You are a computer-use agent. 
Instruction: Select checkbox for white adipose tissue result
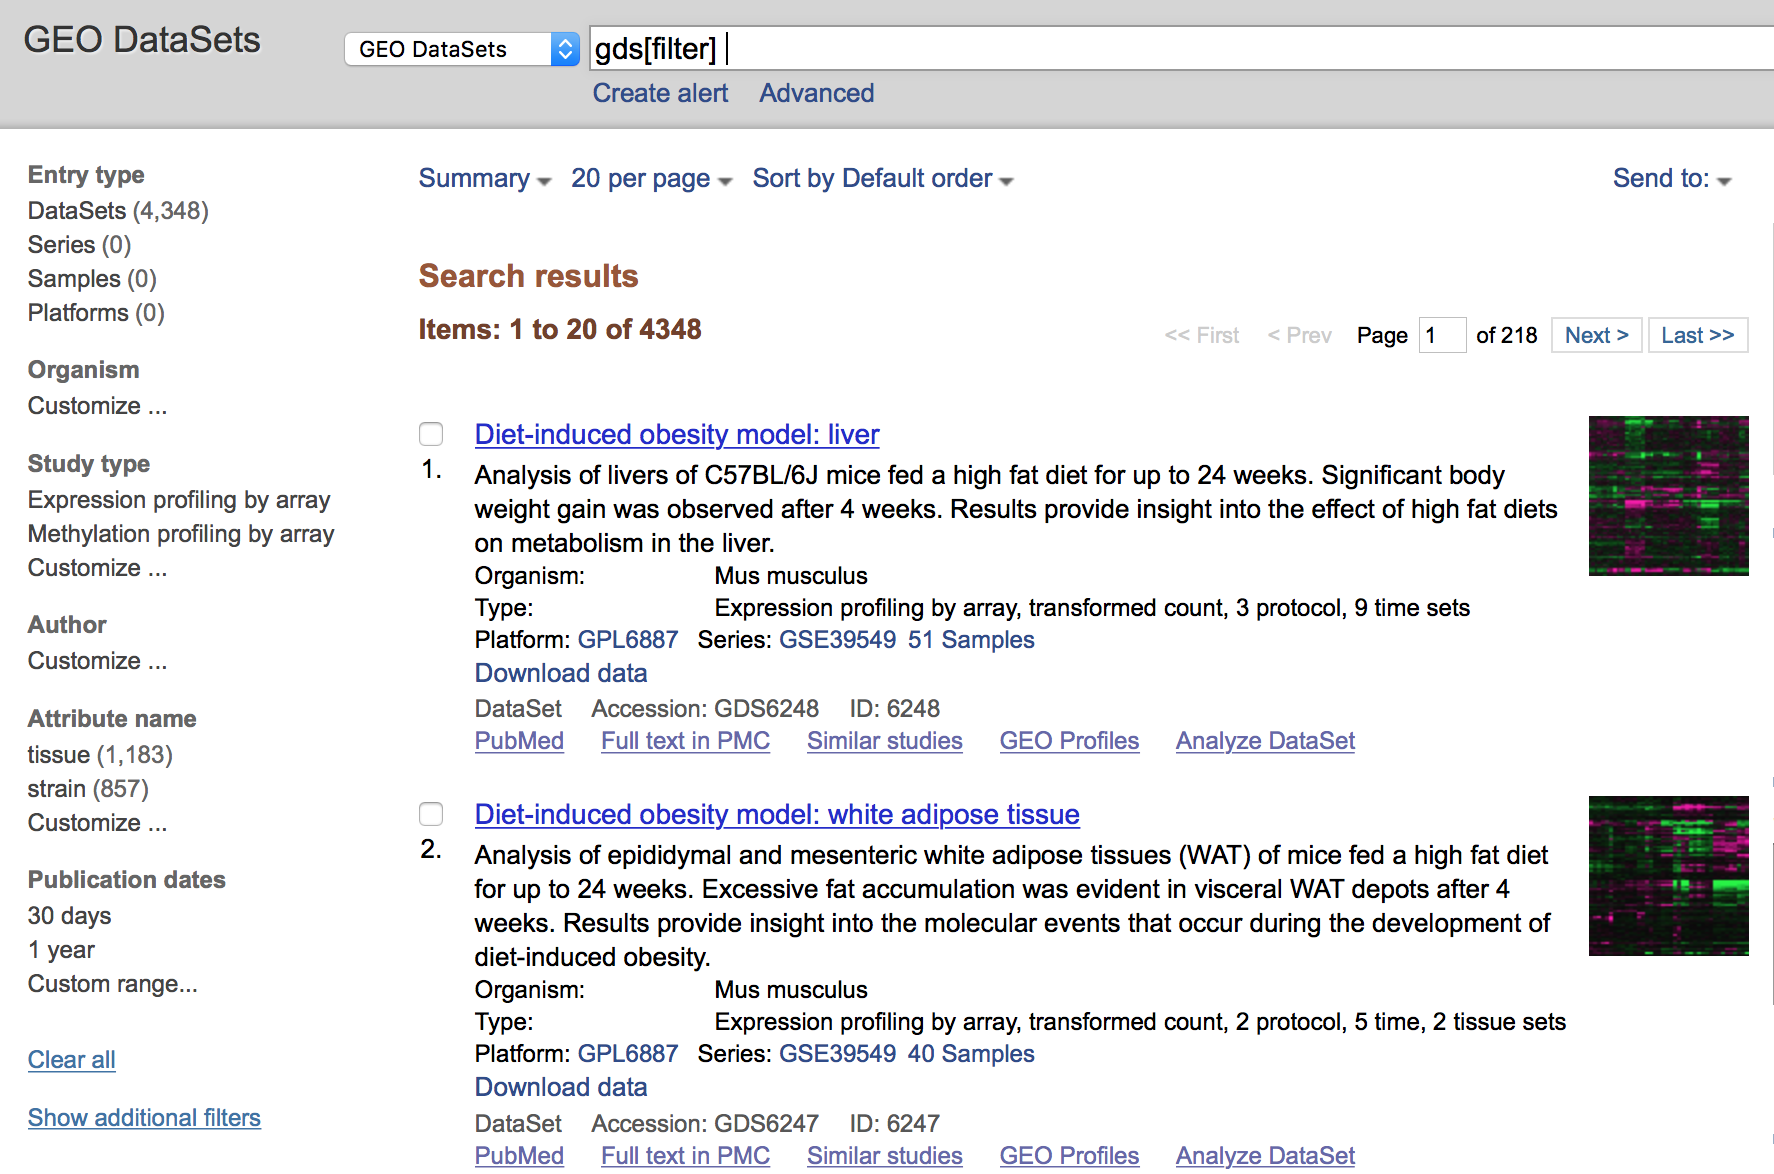[431, 814]
